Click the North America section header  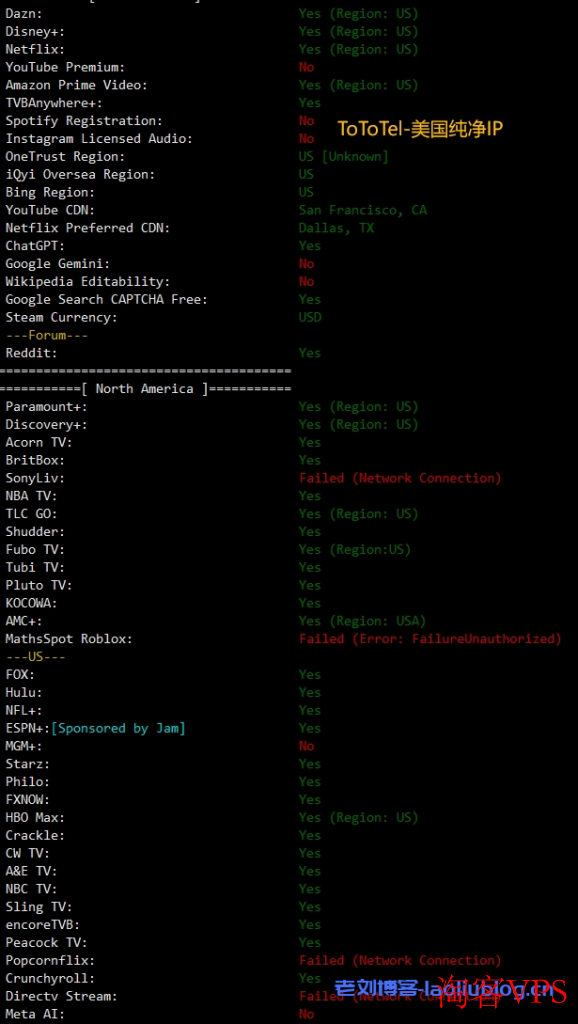point(145,389)
